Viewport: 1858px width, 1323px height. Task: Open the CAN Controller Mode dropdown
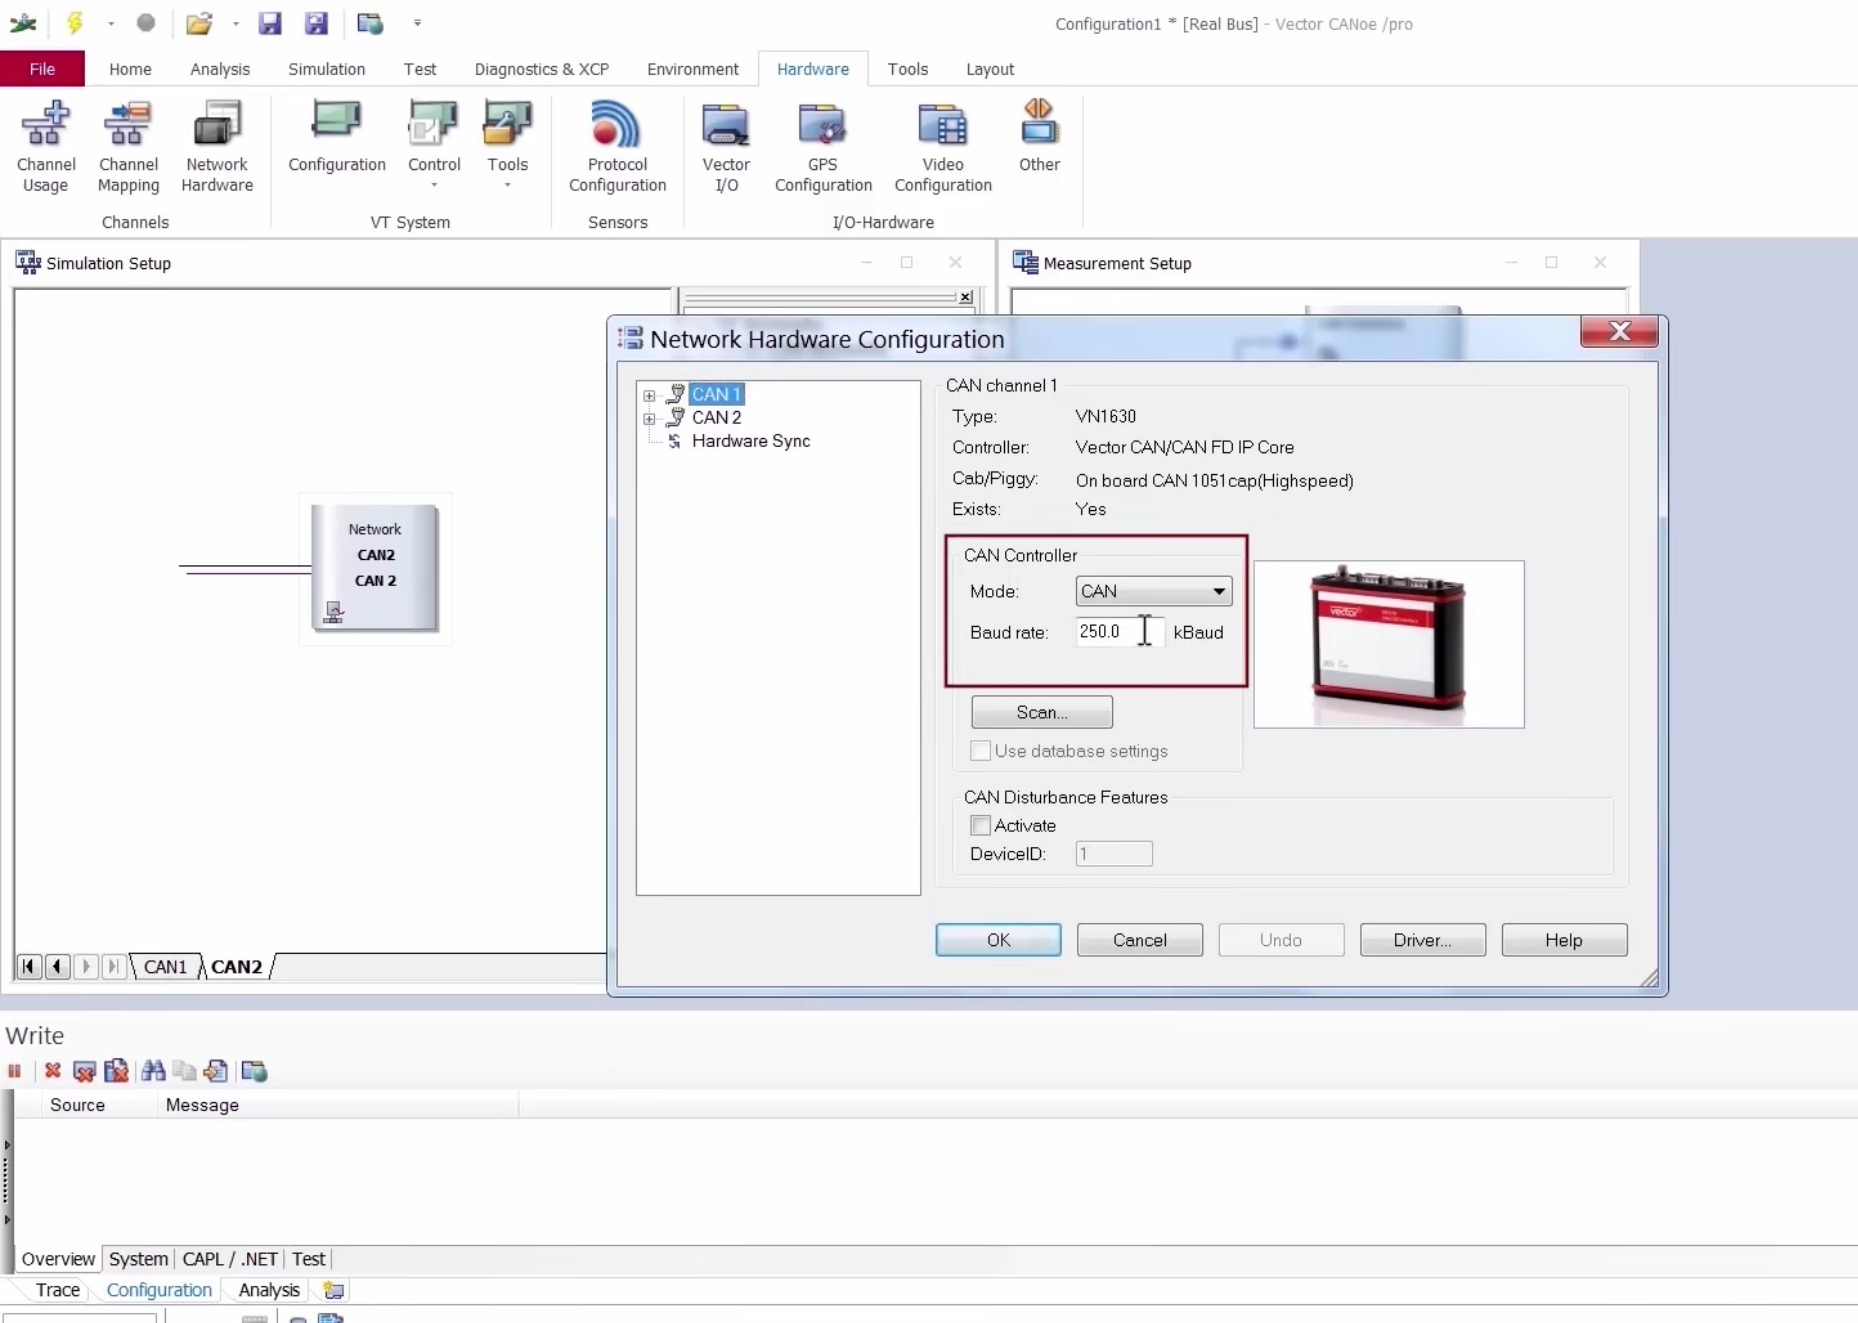[1153, 591]
